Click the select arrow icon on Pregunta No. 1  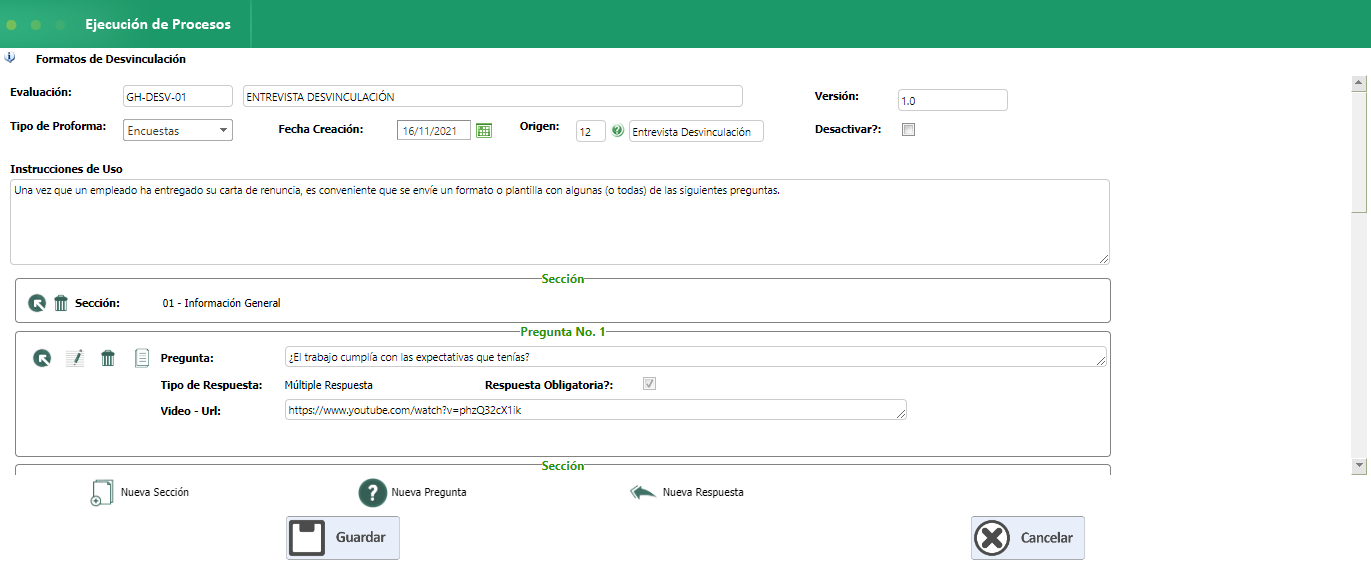[x=42, y=358]
